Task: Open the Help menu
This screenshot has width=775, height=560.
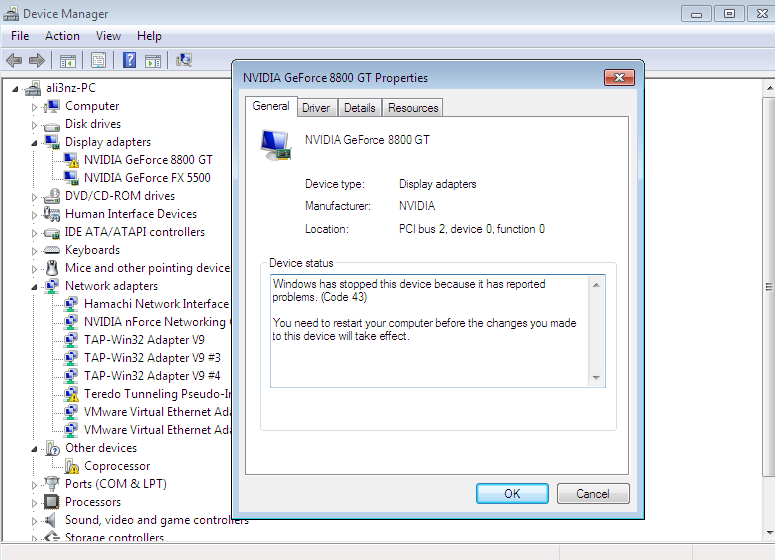Action: click(x=149, y=36)
